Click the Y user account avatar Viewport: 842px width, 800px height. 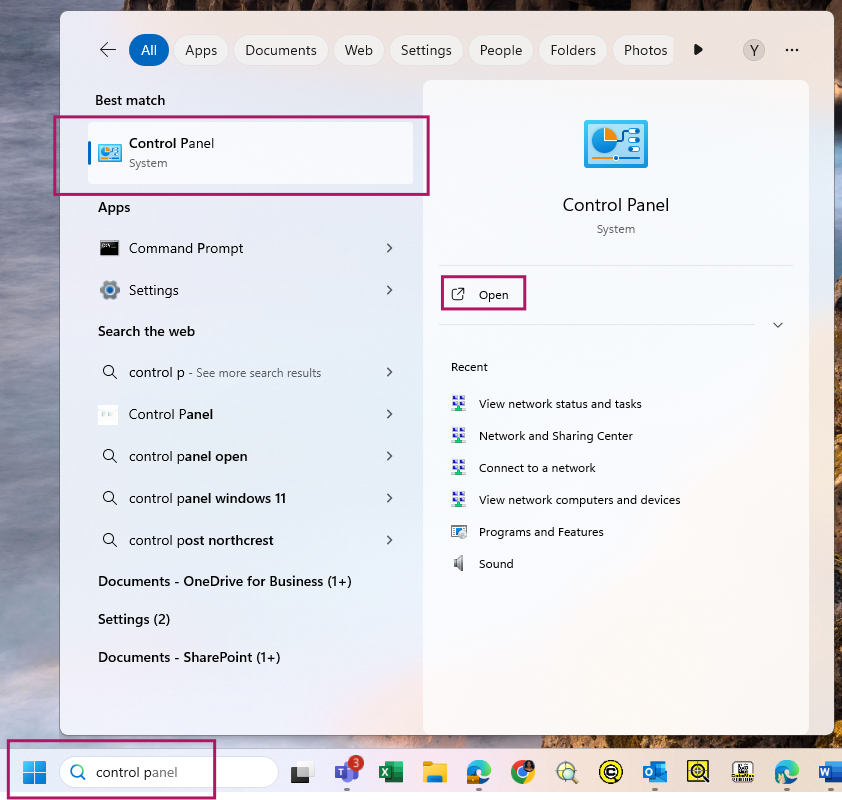click(754, 50)
